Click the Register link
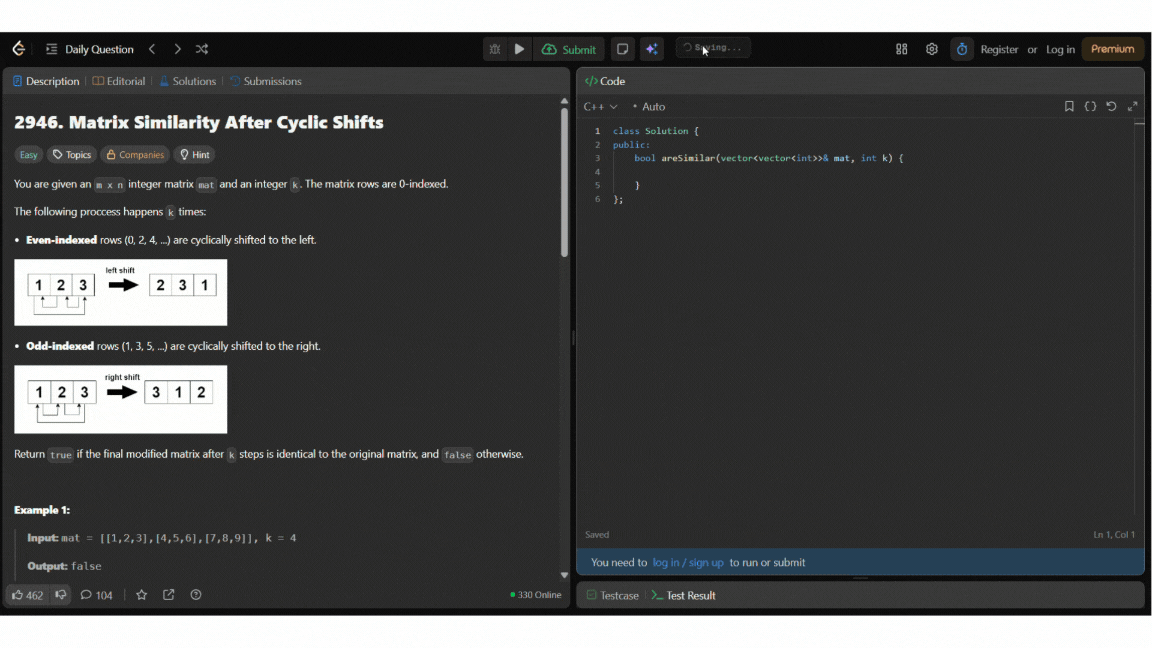 click(999, 49)
